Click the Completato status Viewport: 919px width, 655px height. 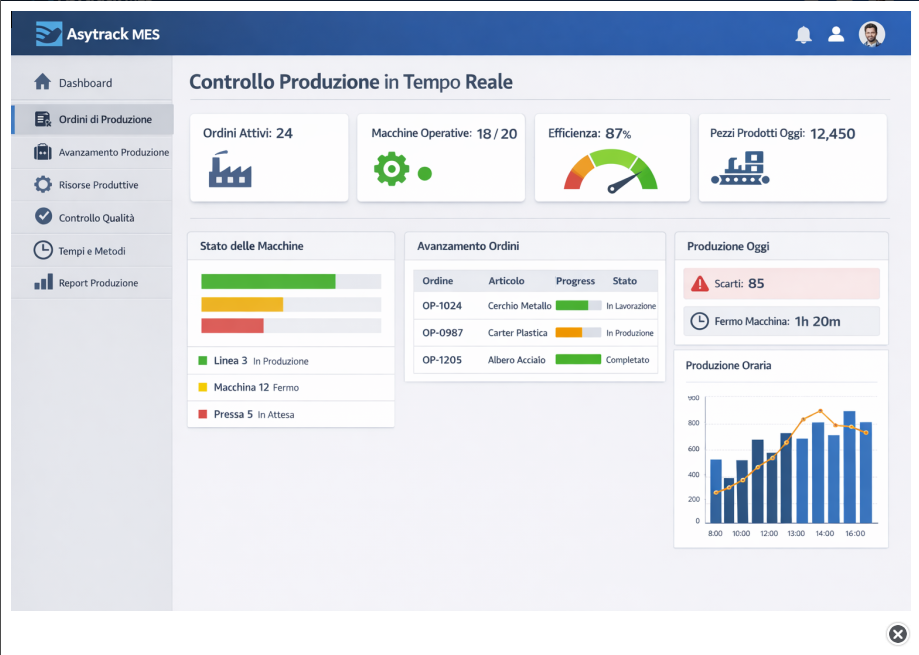627,360
